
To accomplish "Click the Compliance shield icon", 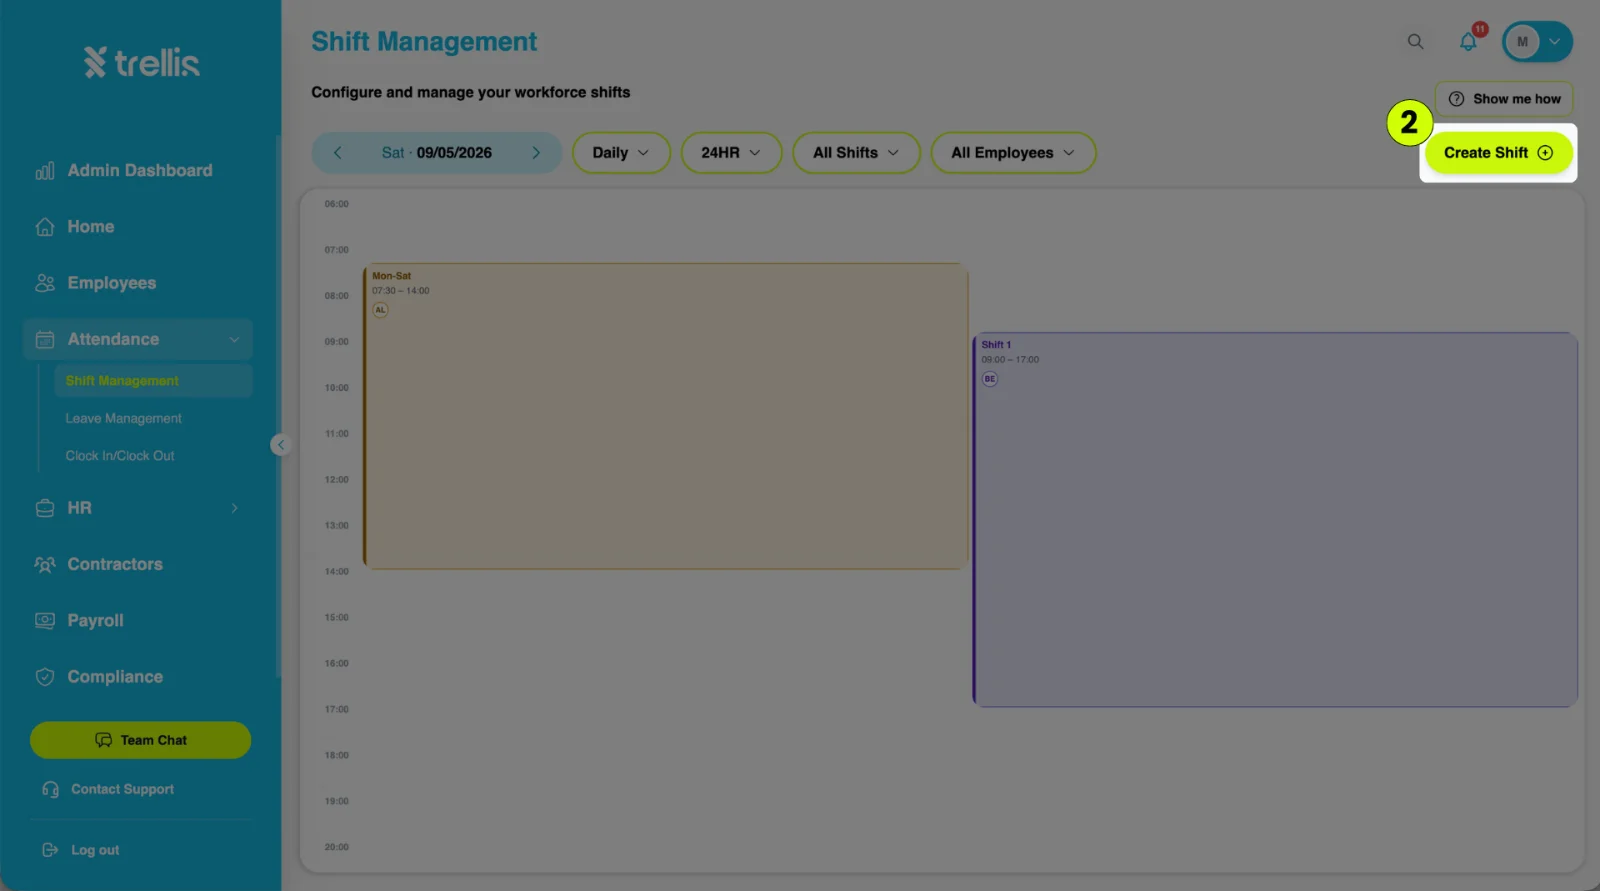I will [x=45, y=677].
